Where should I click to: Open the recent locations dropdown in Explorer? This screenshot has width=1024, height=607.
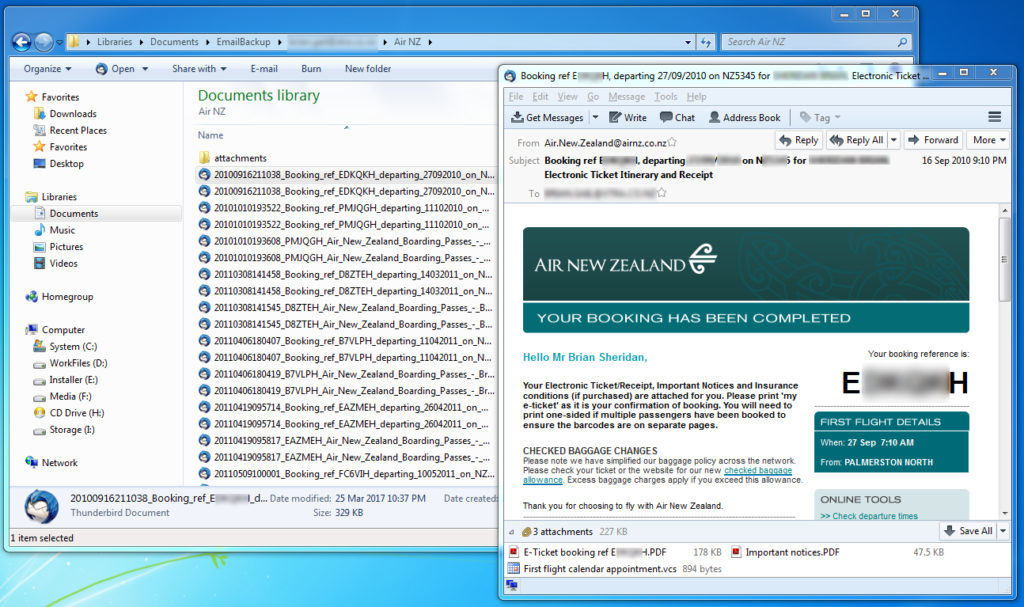tap(59, 42)
